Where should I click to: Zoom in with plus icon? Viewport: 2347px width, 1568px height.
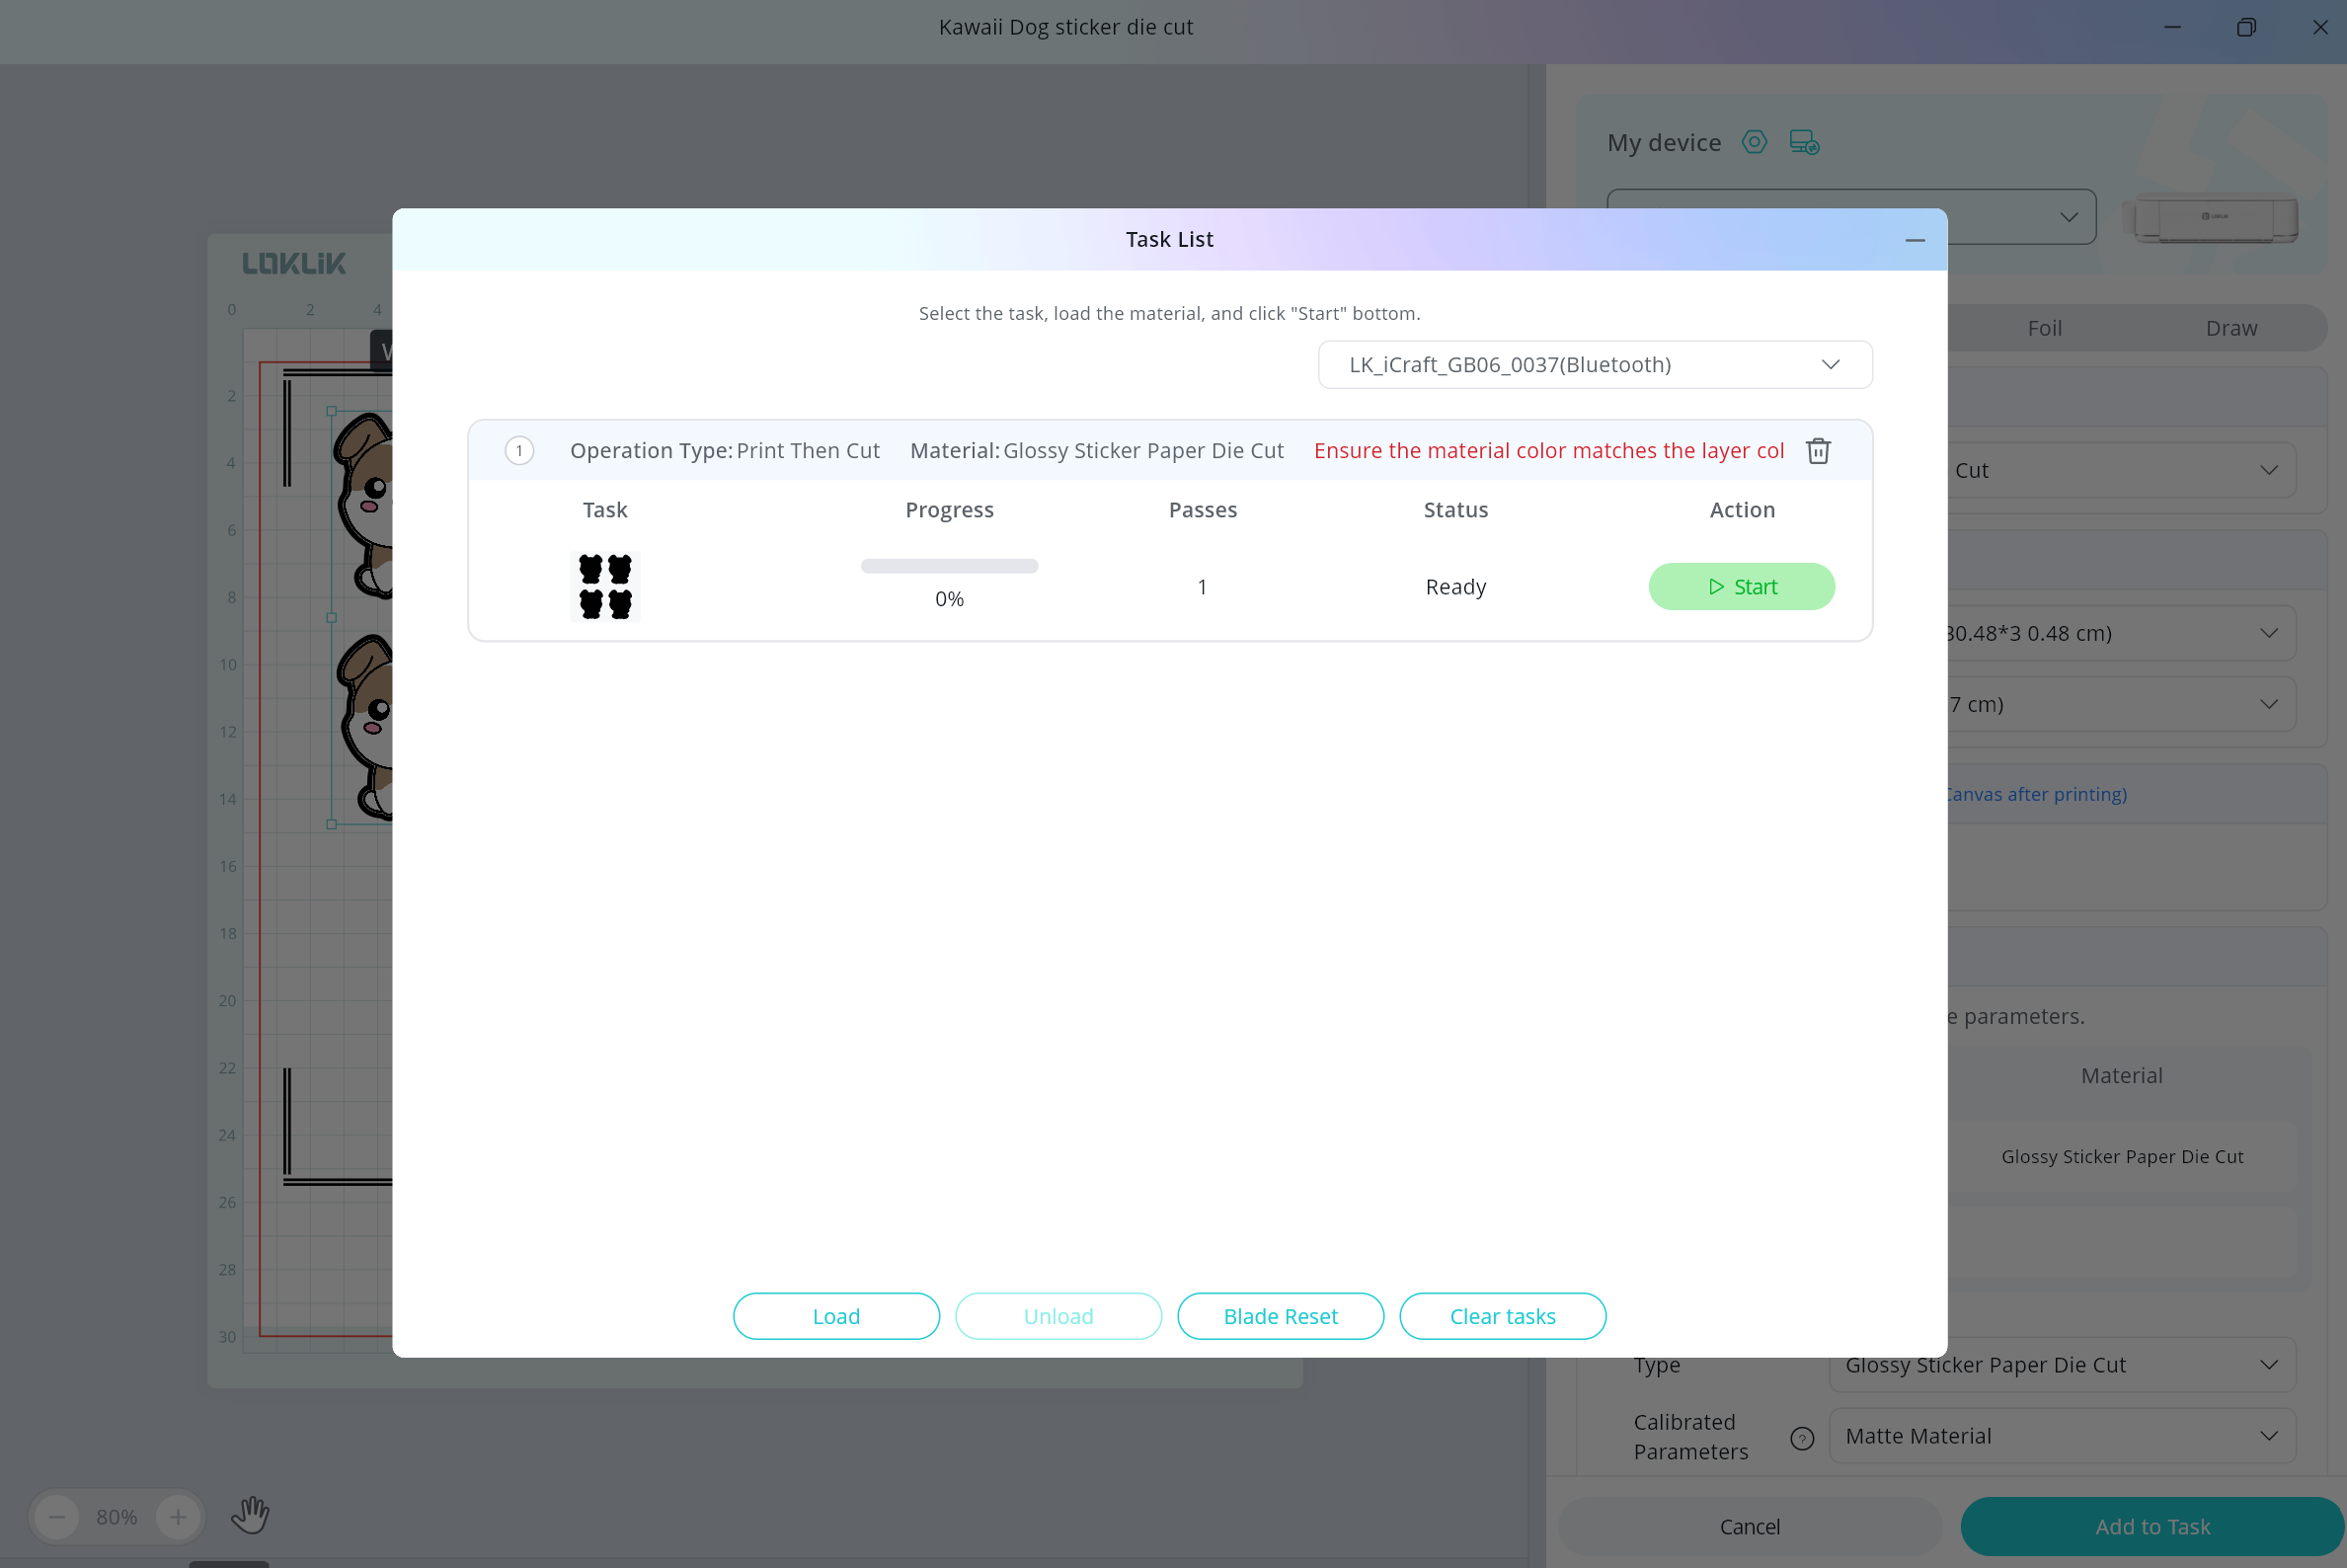(178, 1517)
